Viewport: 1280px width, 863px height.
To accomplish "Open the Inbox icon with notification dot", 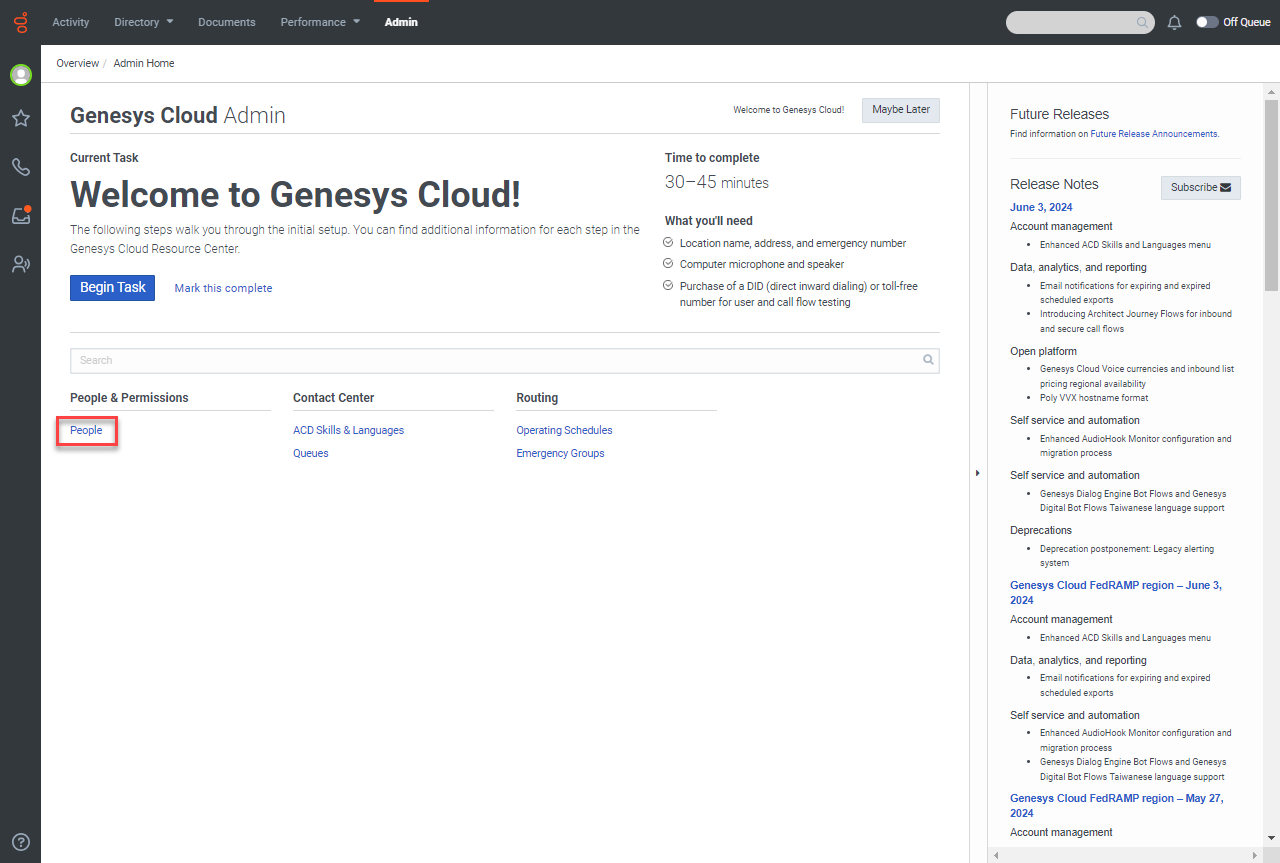I will (x=20, y=215).
